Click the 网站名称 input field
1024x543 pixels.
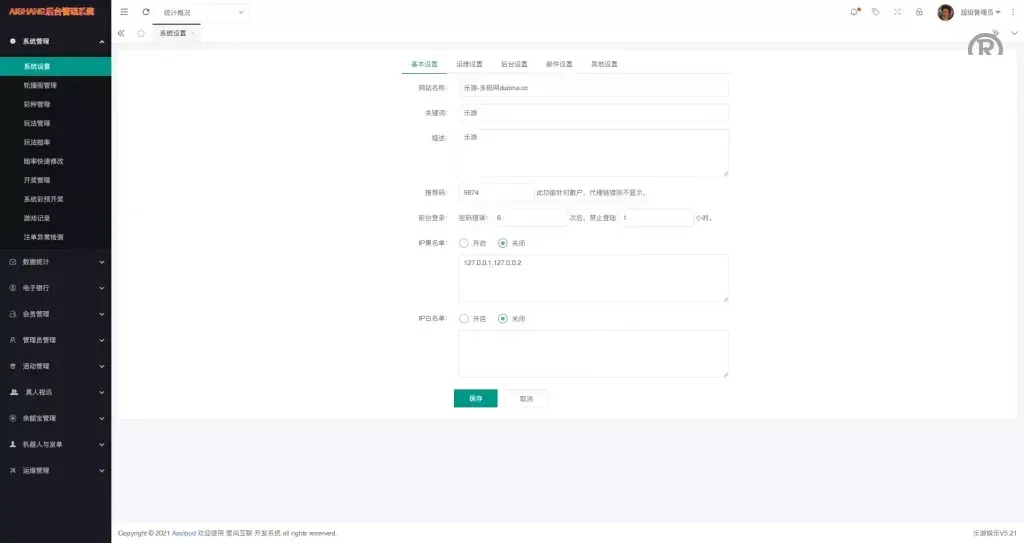(x=593, y=88)
